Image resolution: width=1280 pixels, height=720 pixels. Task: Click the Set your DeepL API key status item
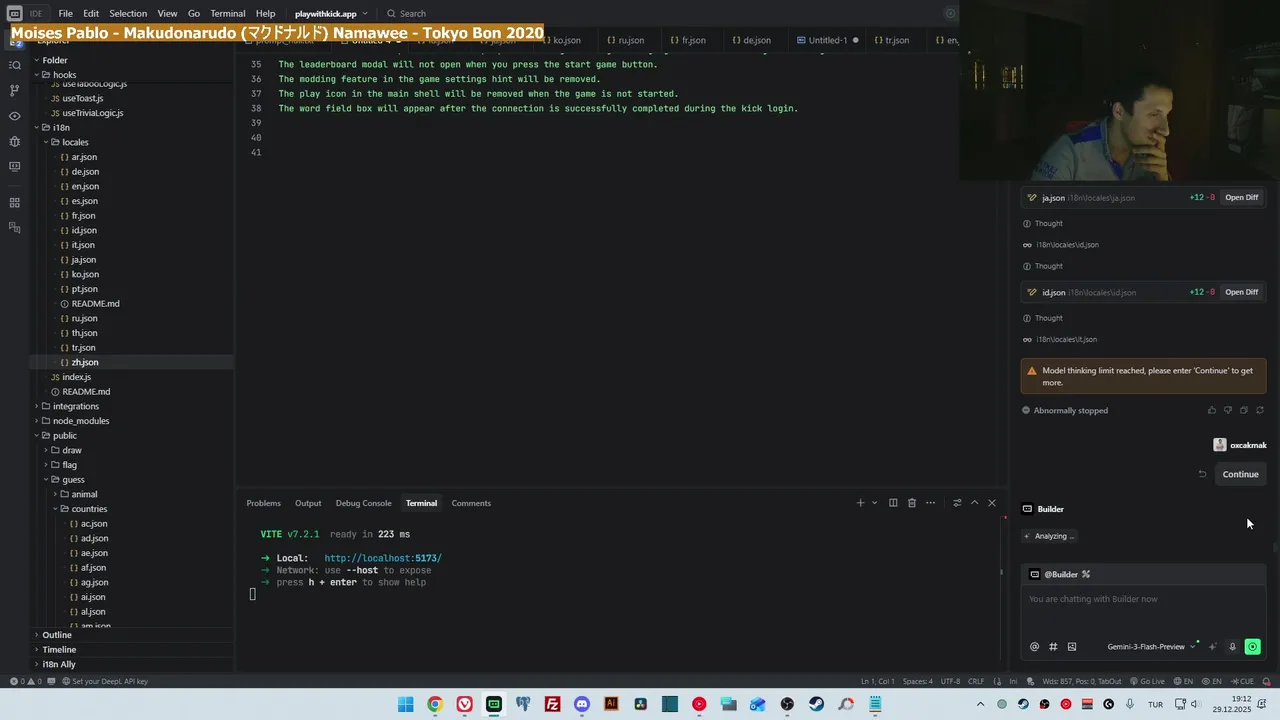point(105,682)
